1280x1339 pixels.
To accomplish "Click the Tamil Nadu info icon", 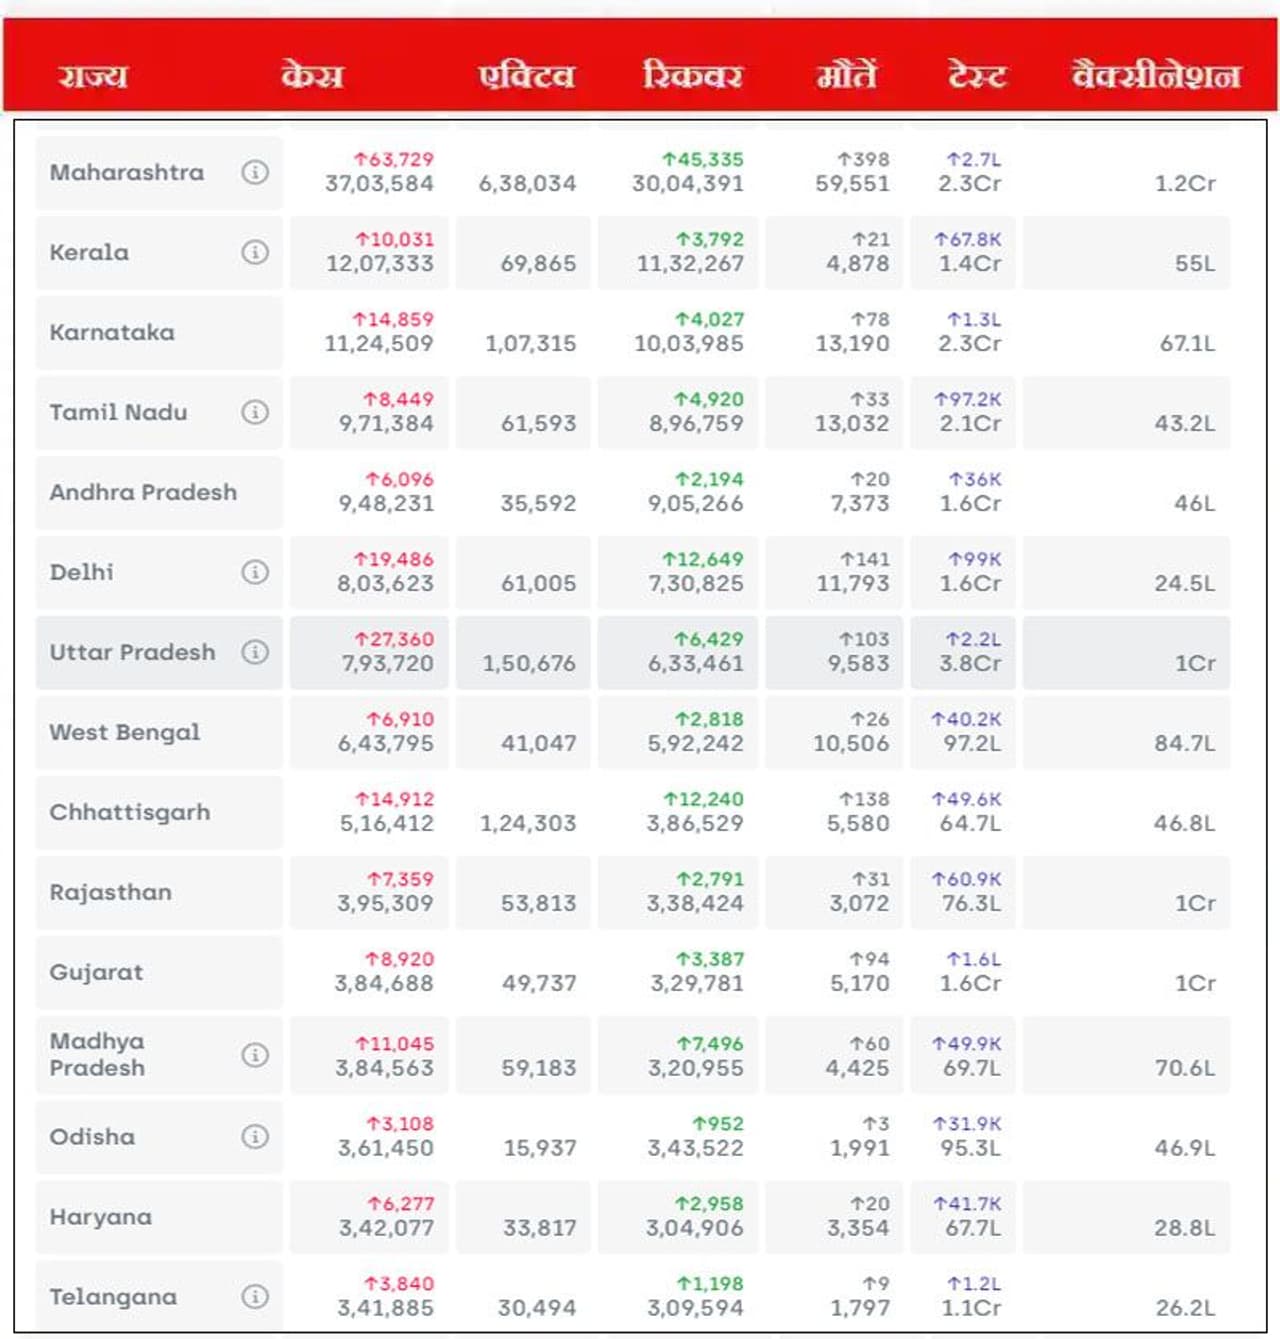I will pos(255,412).
